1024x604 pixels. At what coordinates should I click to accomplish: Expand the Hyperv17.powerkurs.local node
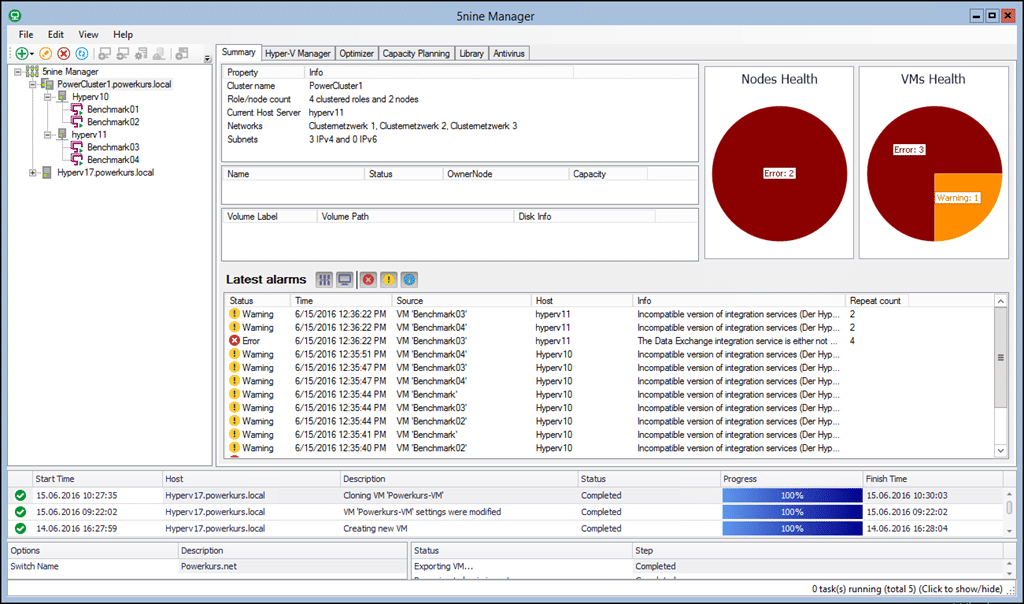coord(33,172)
